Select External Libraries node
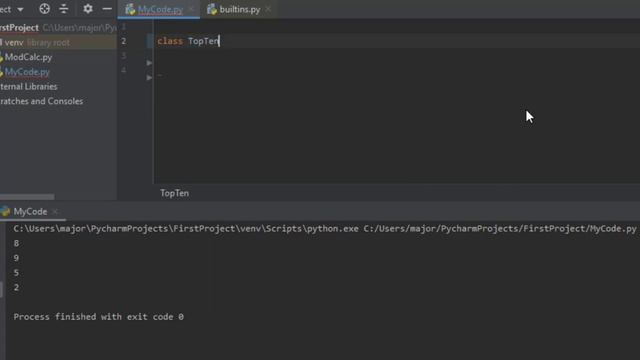 [29, 87]
